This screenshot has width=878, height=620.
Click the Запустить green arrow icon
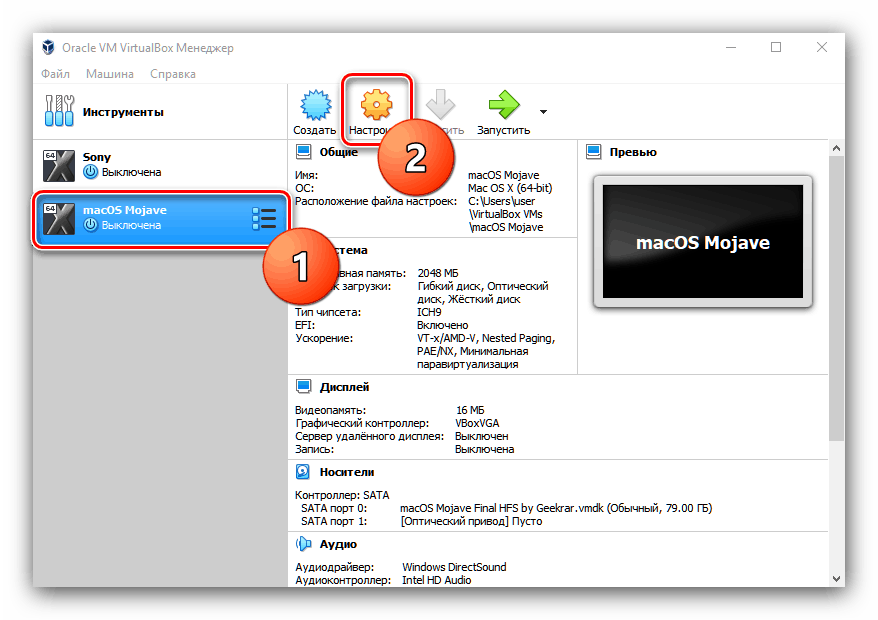504,104
